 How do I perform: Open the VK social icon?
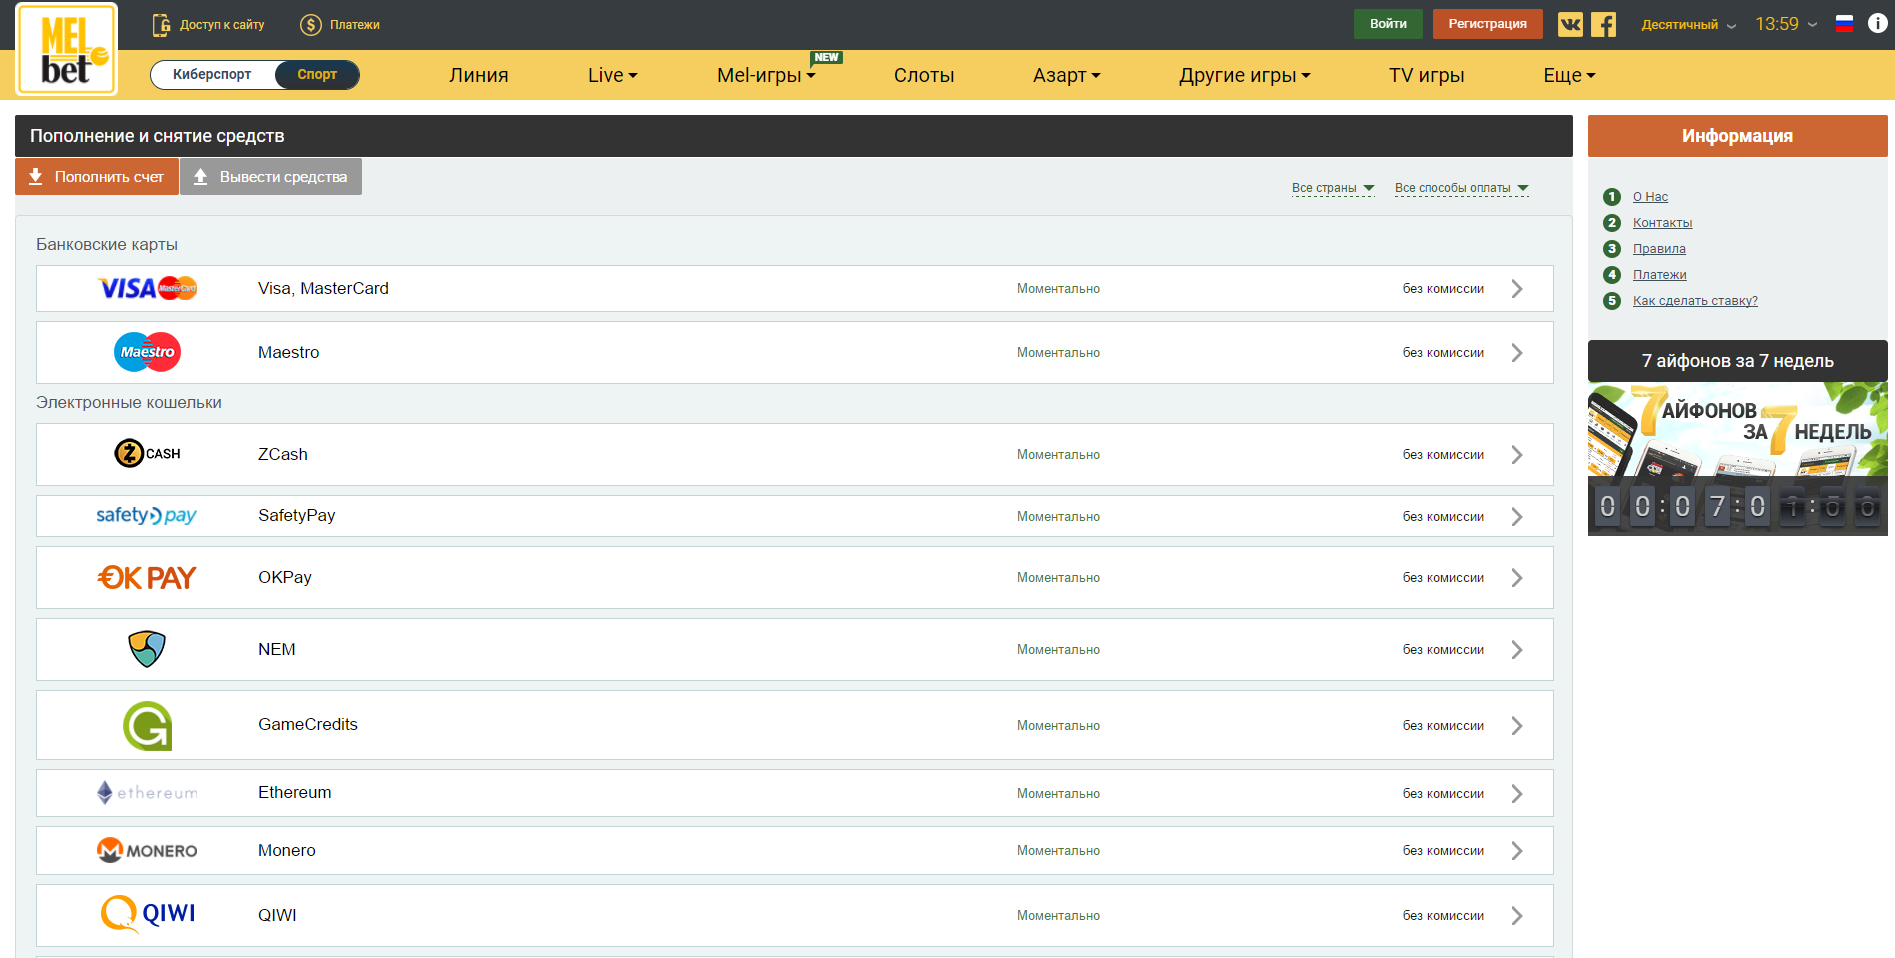click(1570, 24)
